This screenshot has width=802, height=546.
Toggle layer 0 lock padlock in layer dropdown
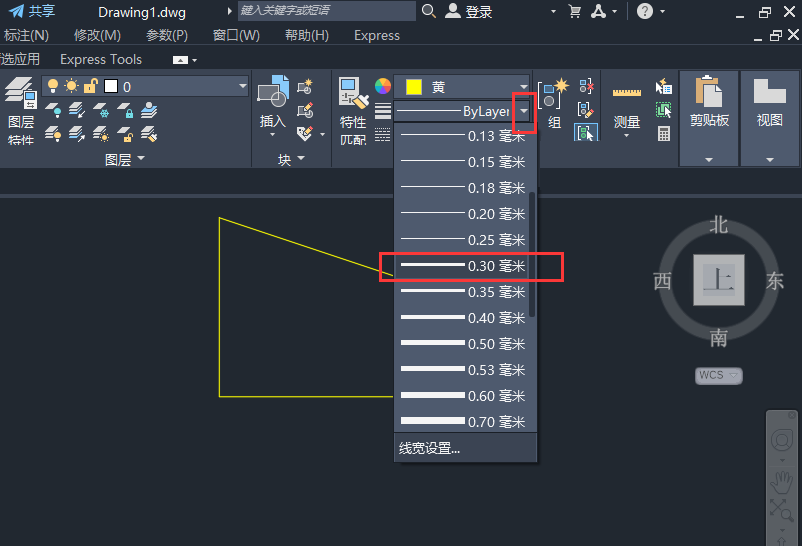coord(91,86)
